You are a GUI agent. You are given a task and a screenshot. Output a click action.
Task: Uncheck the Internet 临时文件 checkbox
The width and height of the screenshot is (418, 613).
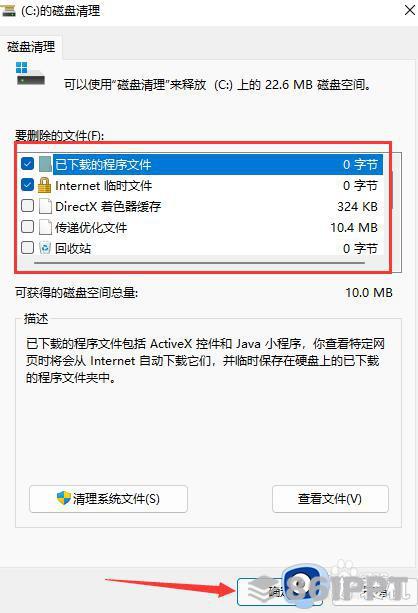coord(27,185)
